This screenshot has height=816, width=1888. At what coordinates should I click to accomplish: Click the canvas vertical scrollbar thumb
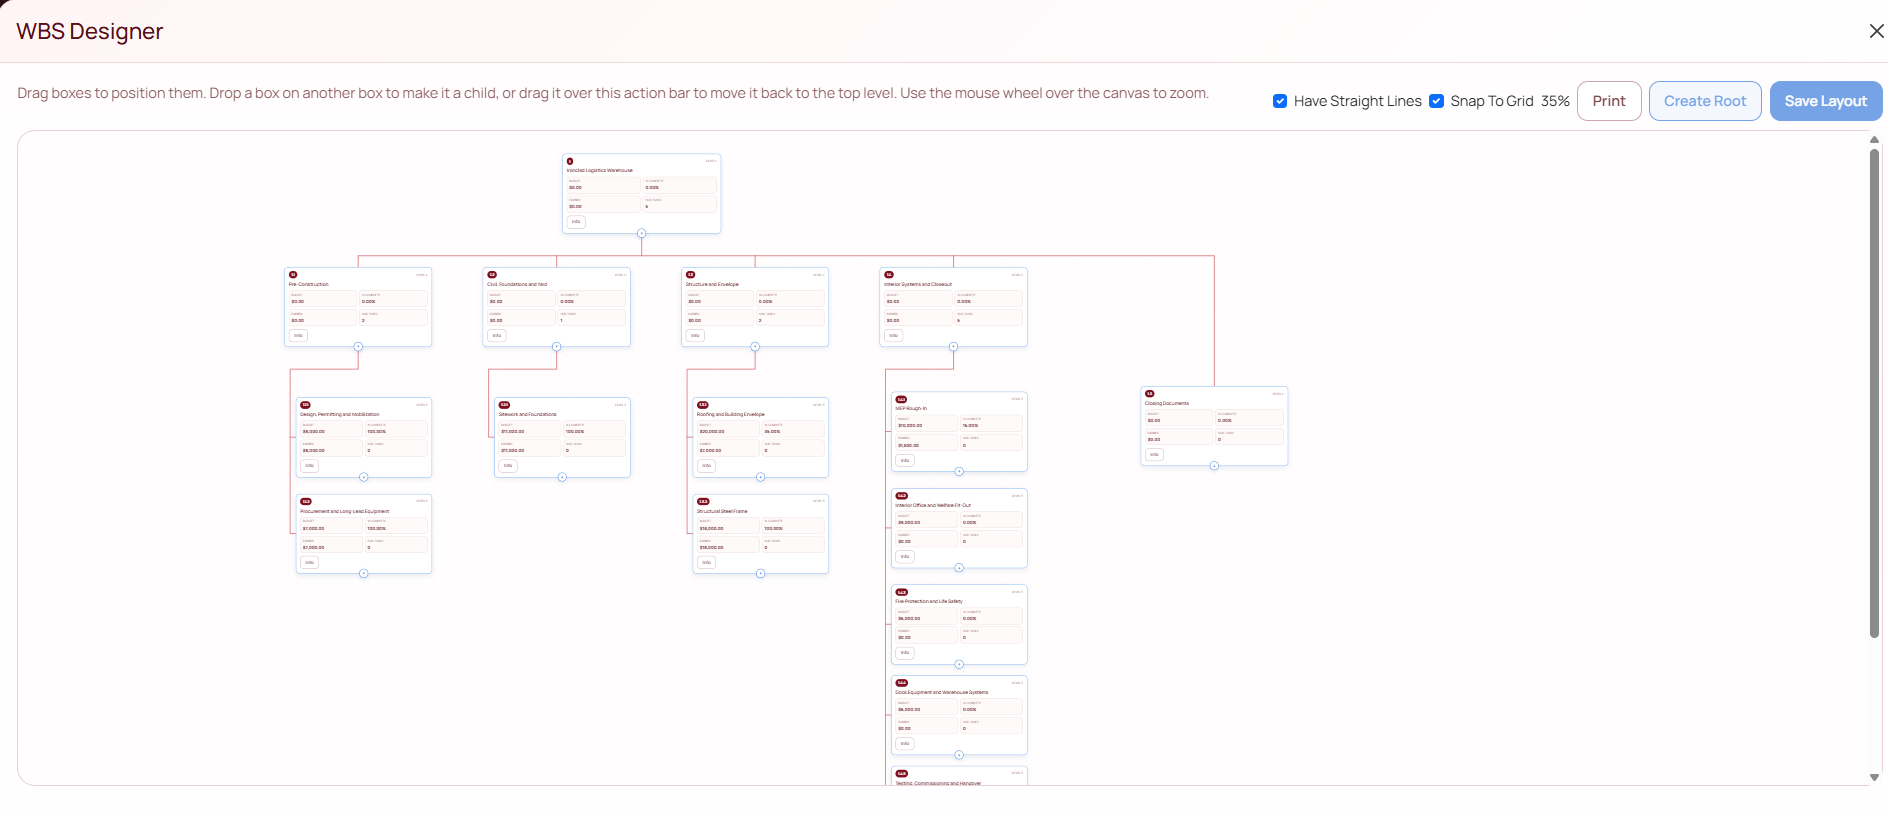pos(1874,390)
